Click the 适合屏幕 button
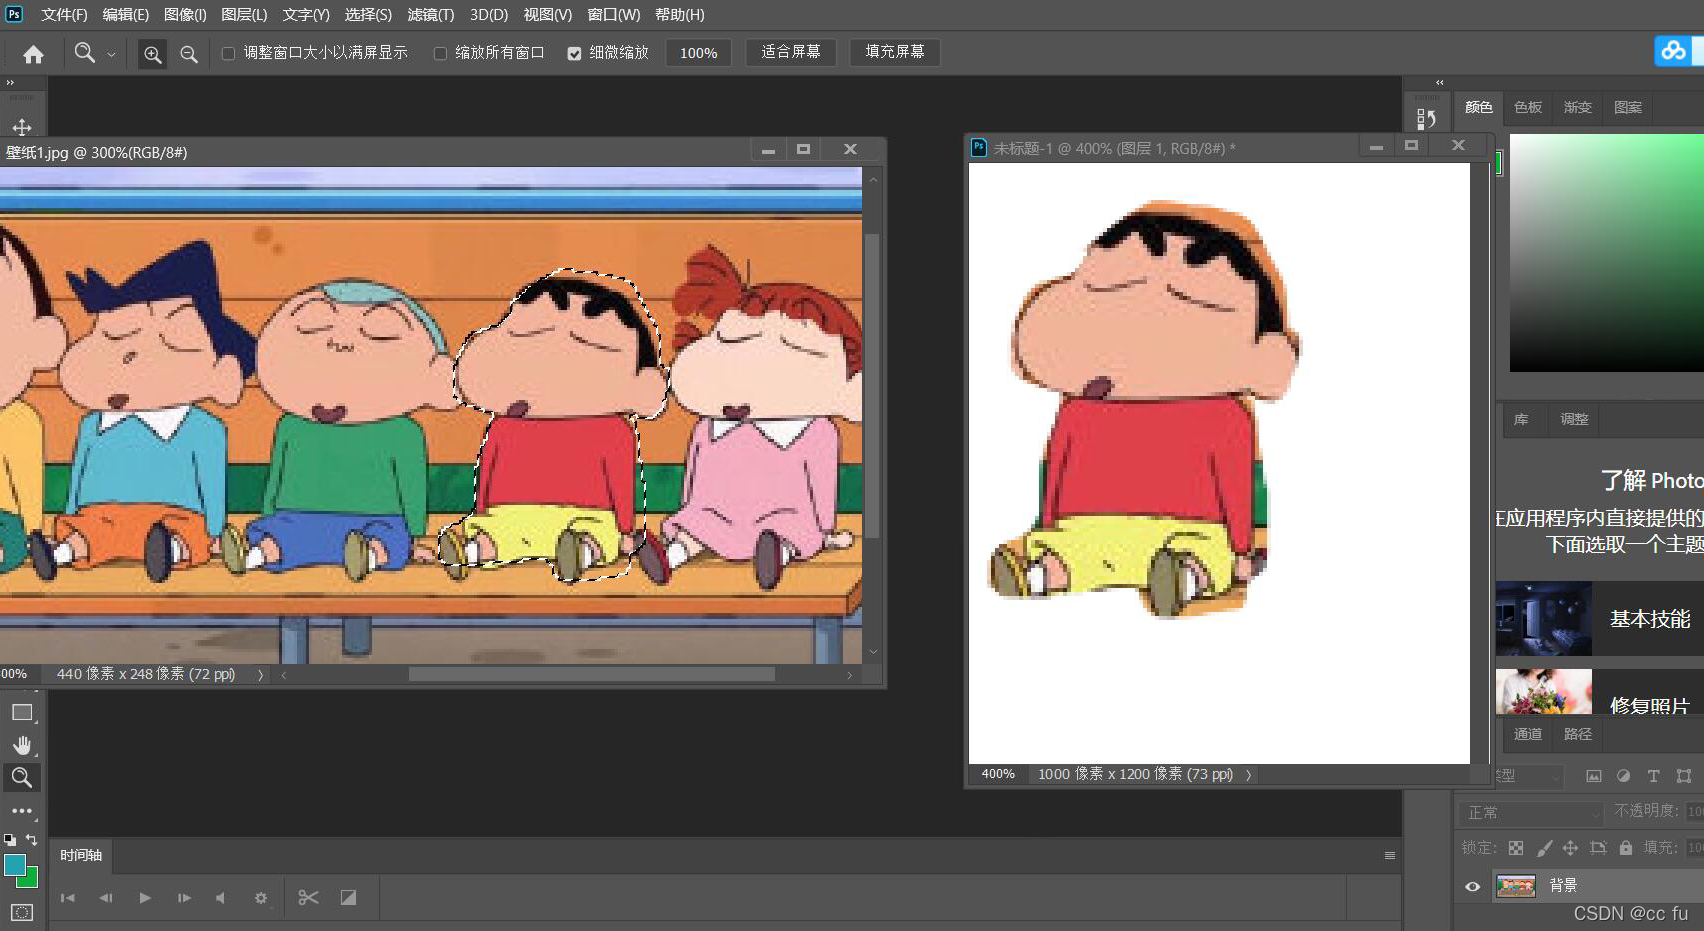1704x931 pixels. 790,52
